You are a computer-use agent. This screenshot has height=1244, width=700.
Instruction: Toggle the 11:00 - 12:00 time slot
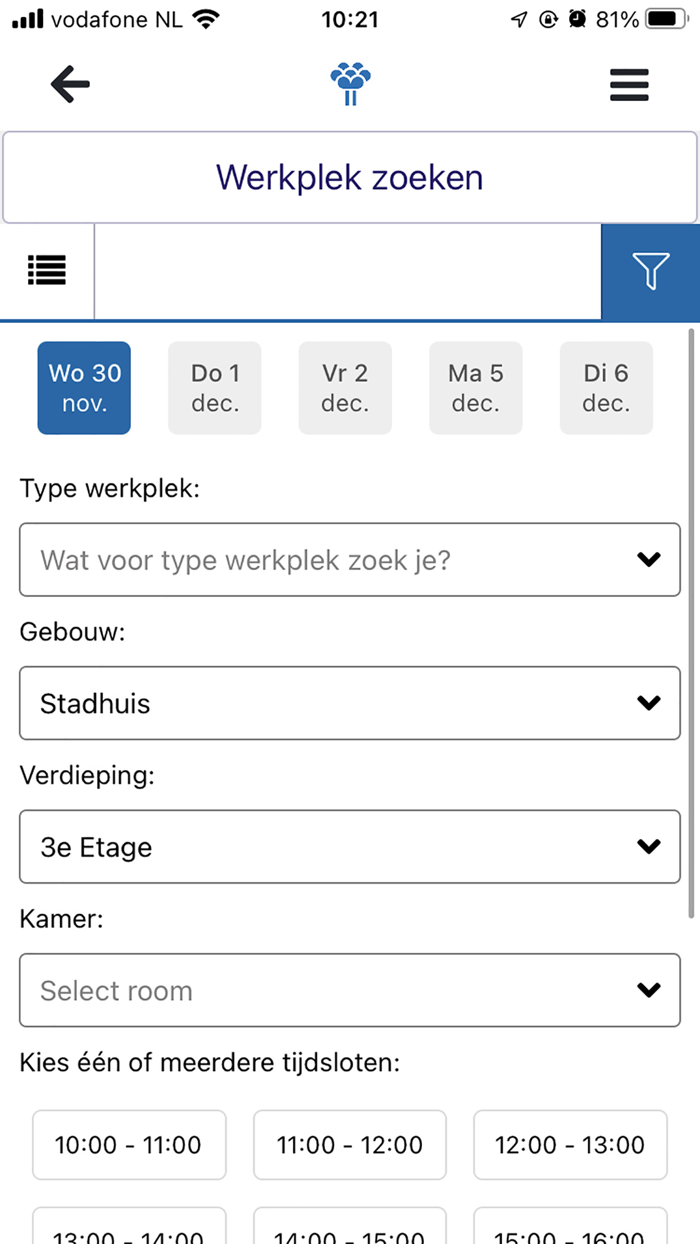tap(349, 1144)
